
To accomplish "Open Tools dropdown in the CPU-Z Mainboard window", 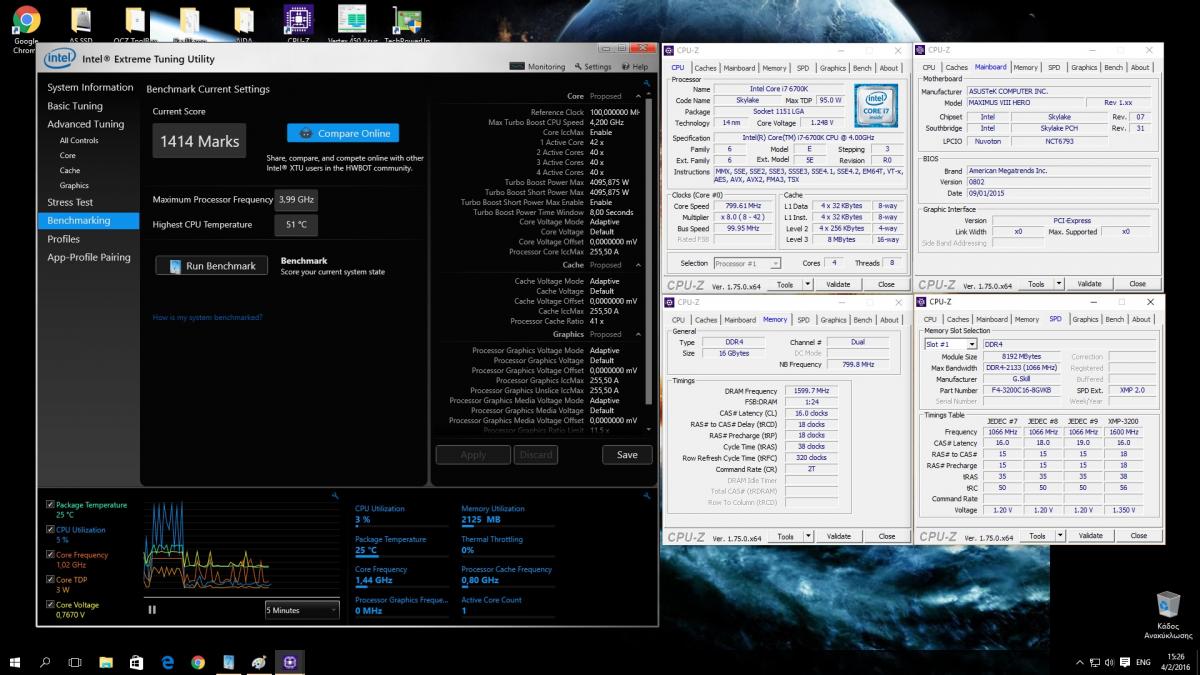I will click(x=1041, y=284).
